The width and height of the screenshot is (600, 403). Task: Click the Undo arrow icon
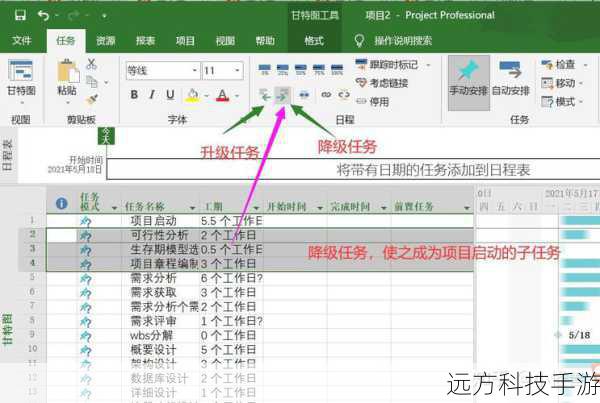(43, 15)
